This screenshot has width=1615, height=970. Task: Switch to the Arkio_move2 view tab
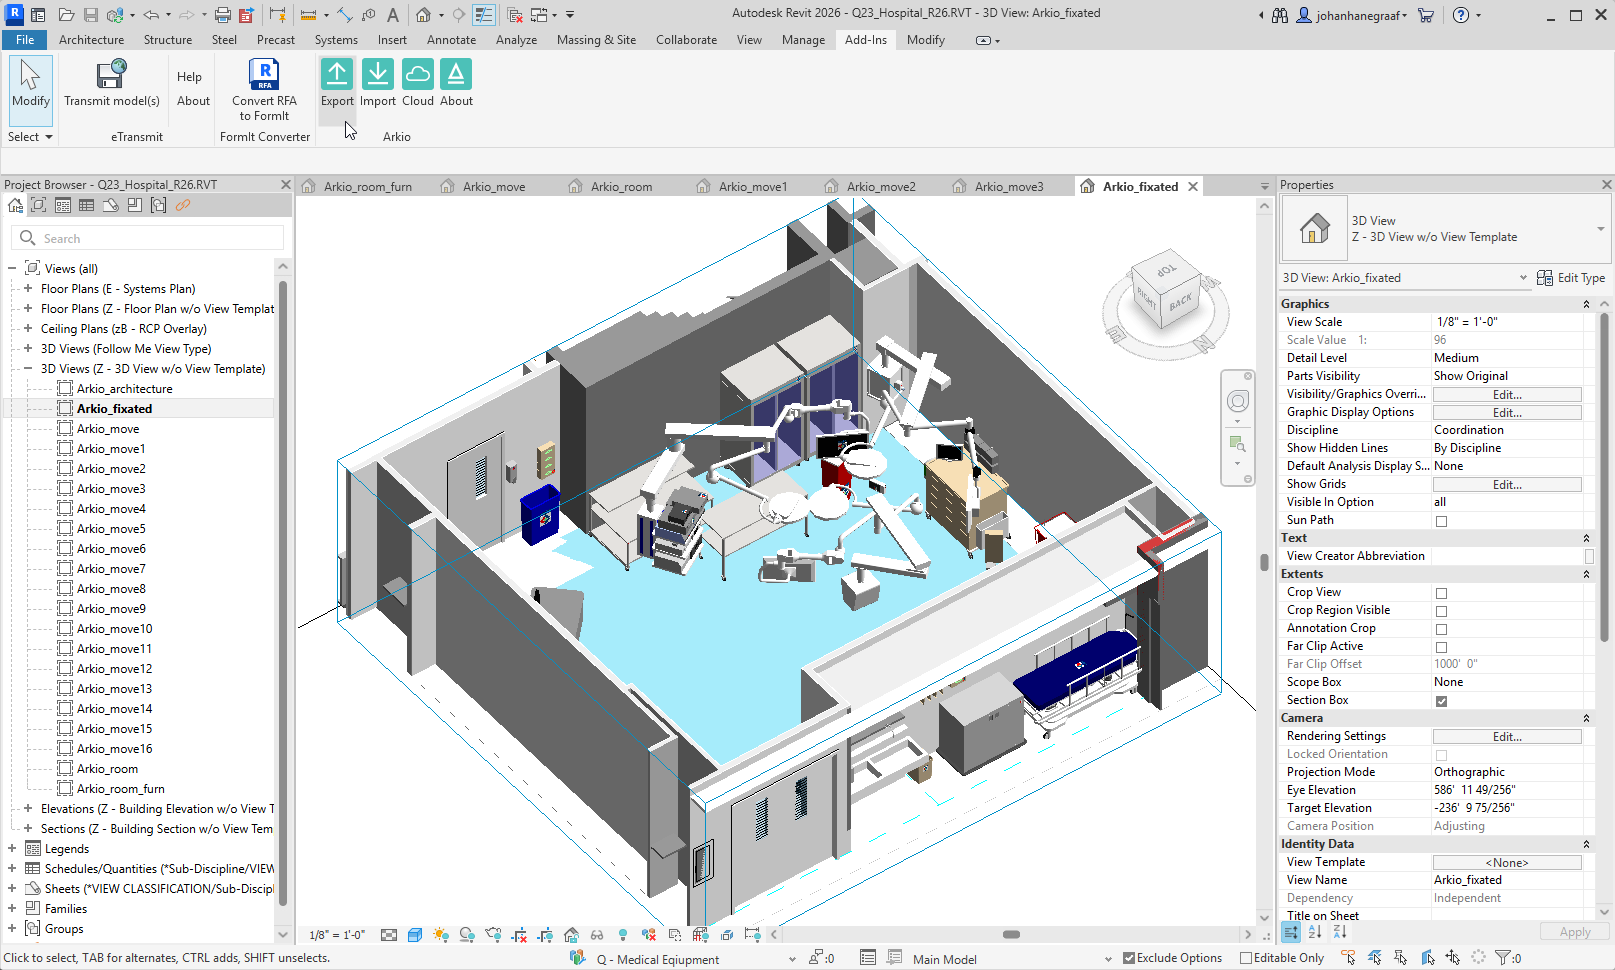(881, 187)
